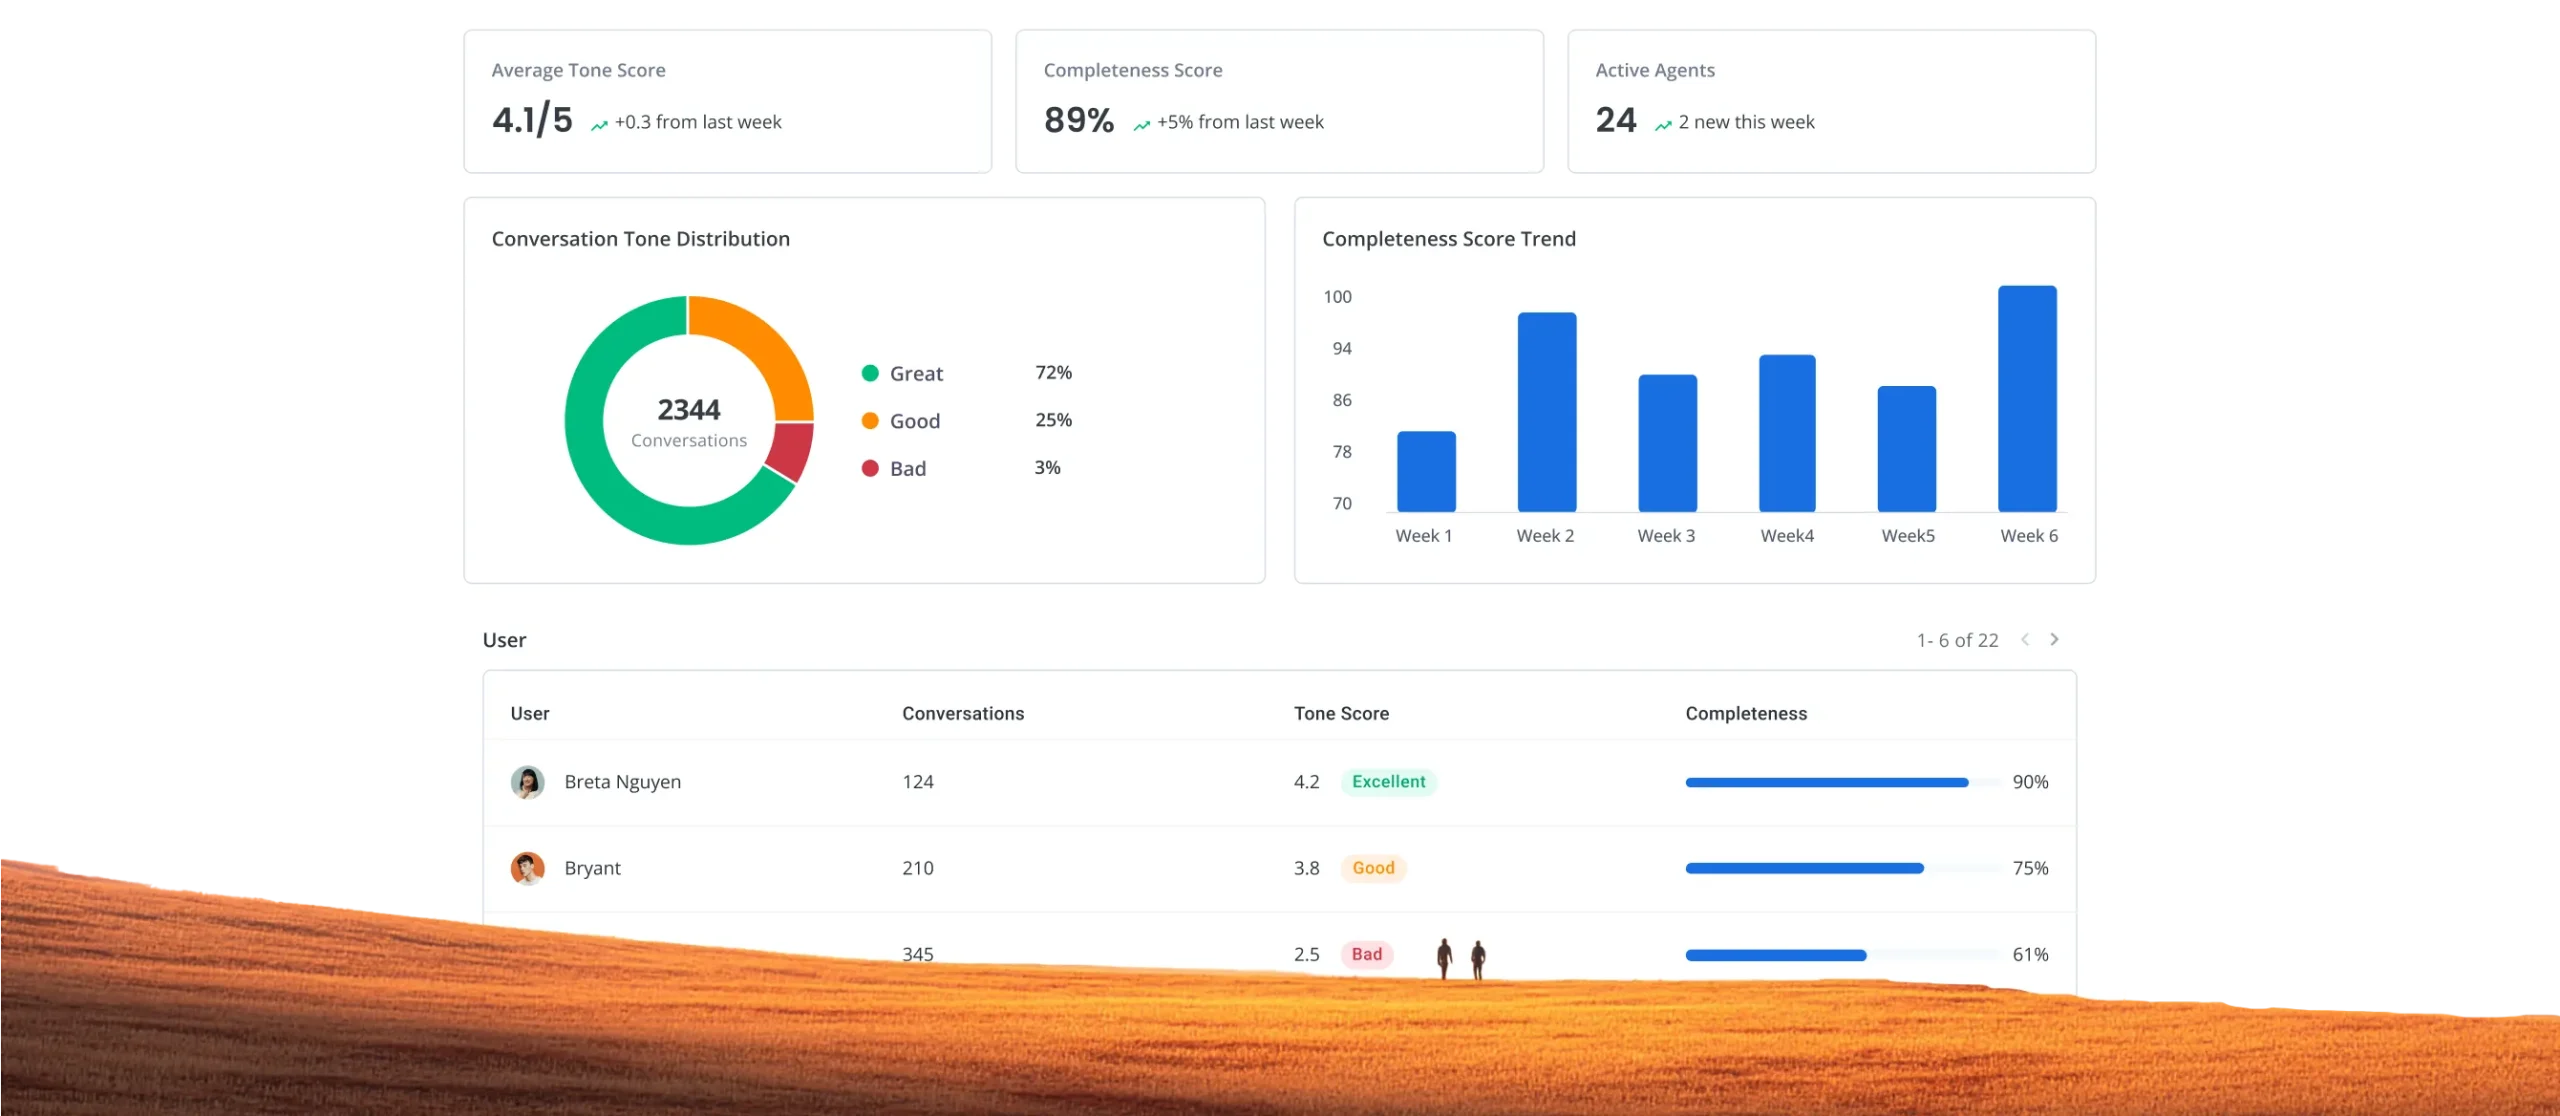2560x1116 pixels.
Task: Click Breta Nguyen's 90% completeness bar
Action: [x=1826, y=782]
